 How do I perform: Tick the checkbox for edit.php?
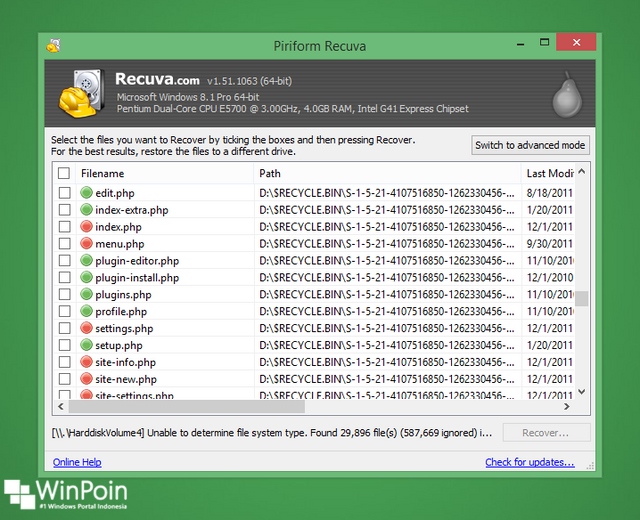coord(64,193)
